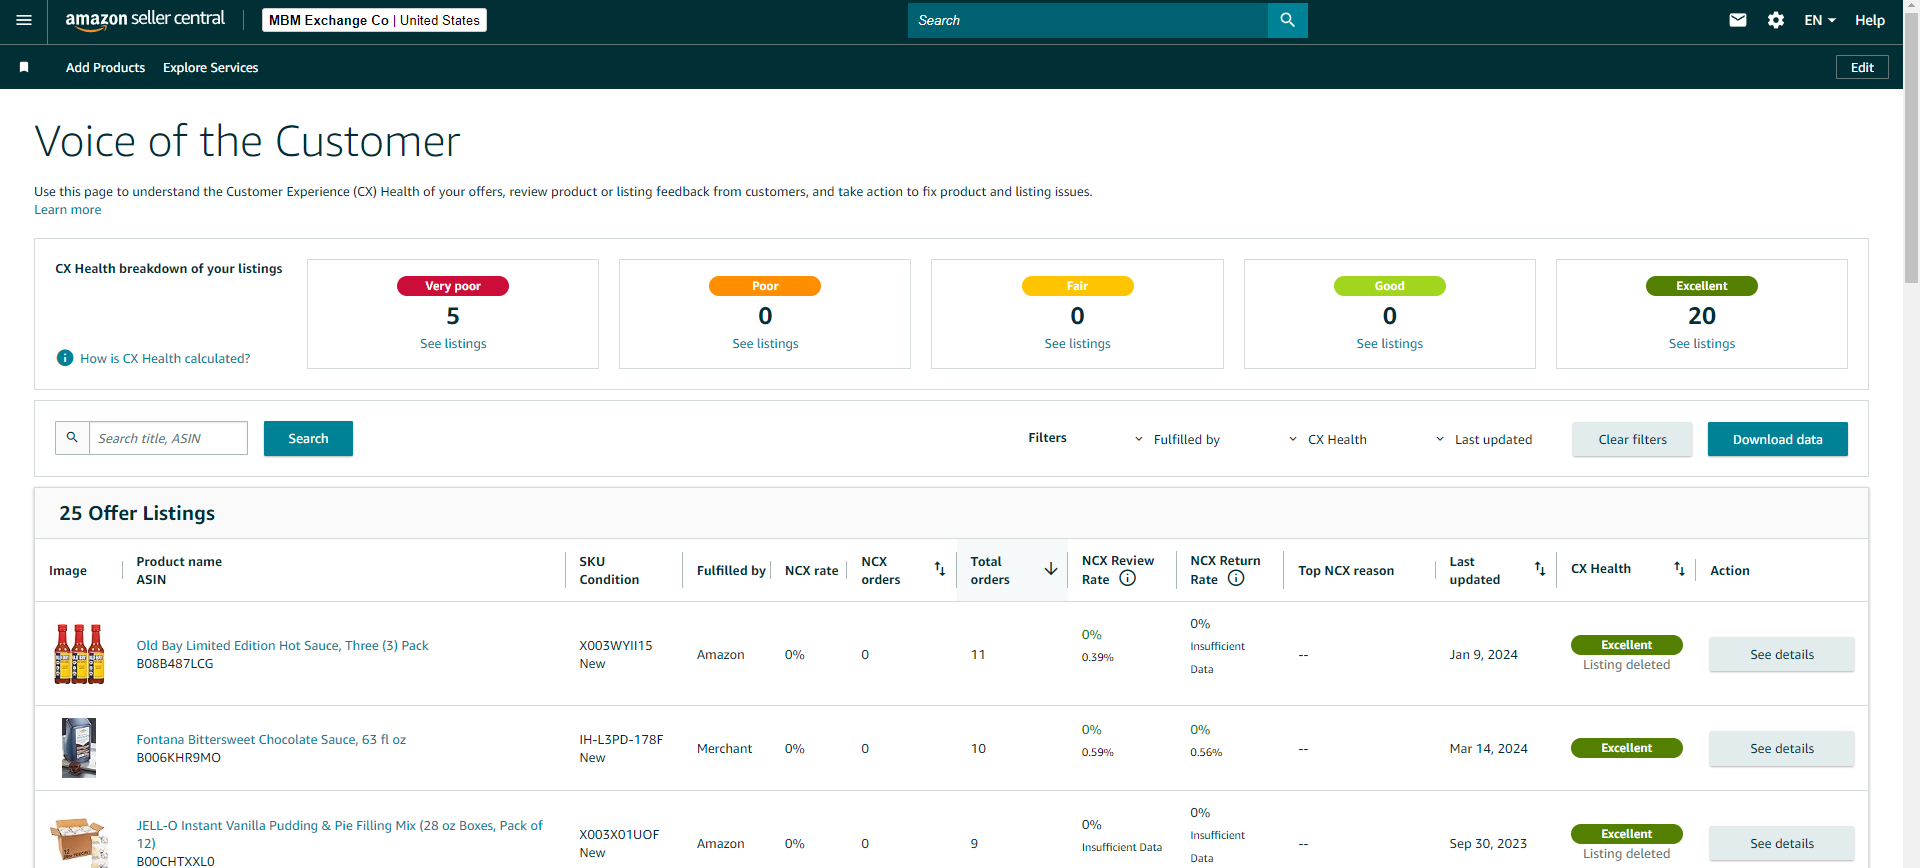
Task: Click SKU IH-L3PD-178F cell
Action: [x=621, y=739]
